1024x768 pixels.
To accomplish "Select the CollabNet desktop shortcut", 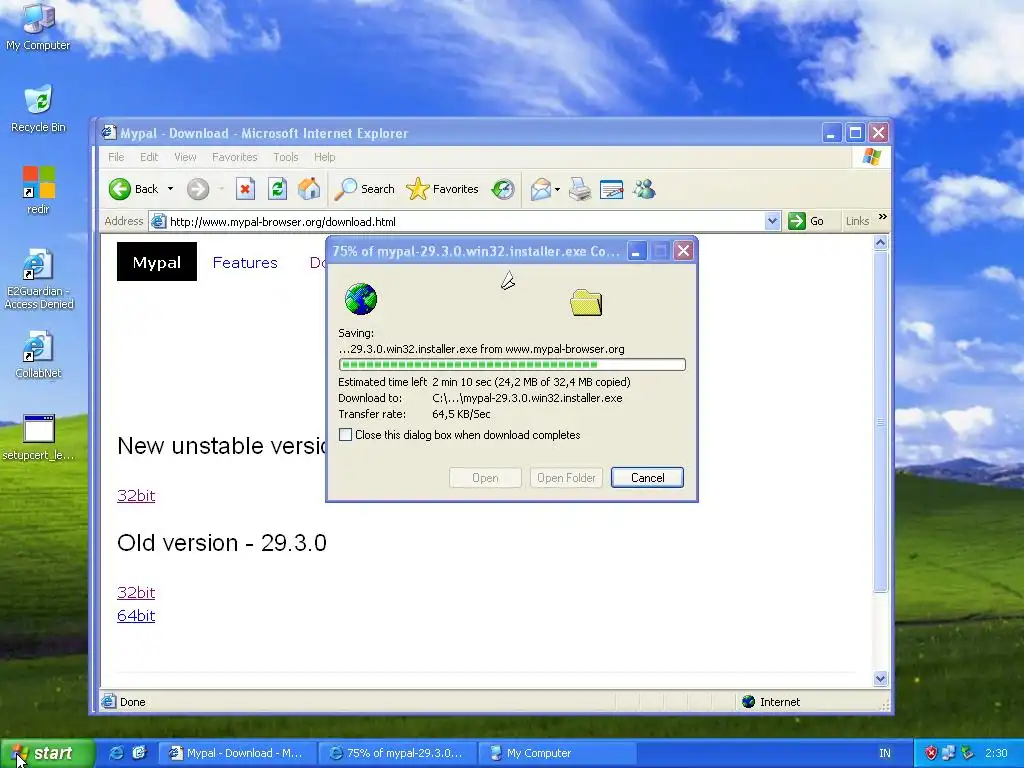I will pos(38,355).
